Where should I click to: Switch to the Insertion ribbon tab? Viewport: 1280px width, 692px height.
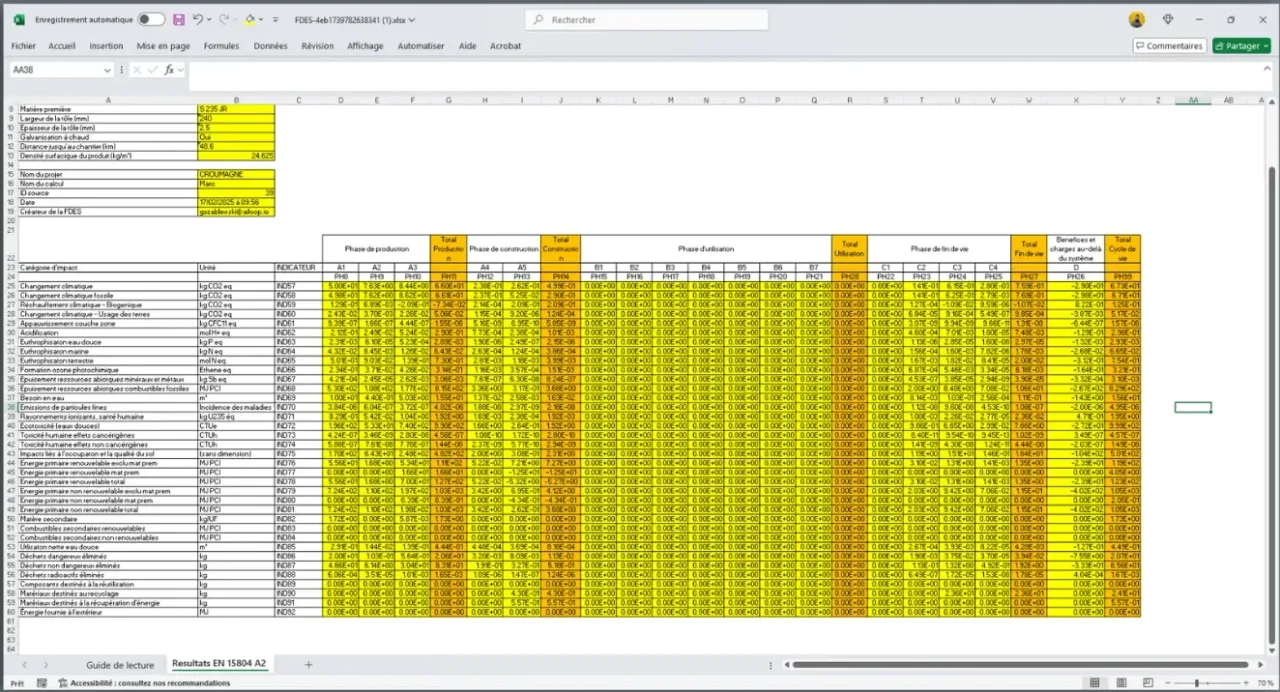coord(106,46)
